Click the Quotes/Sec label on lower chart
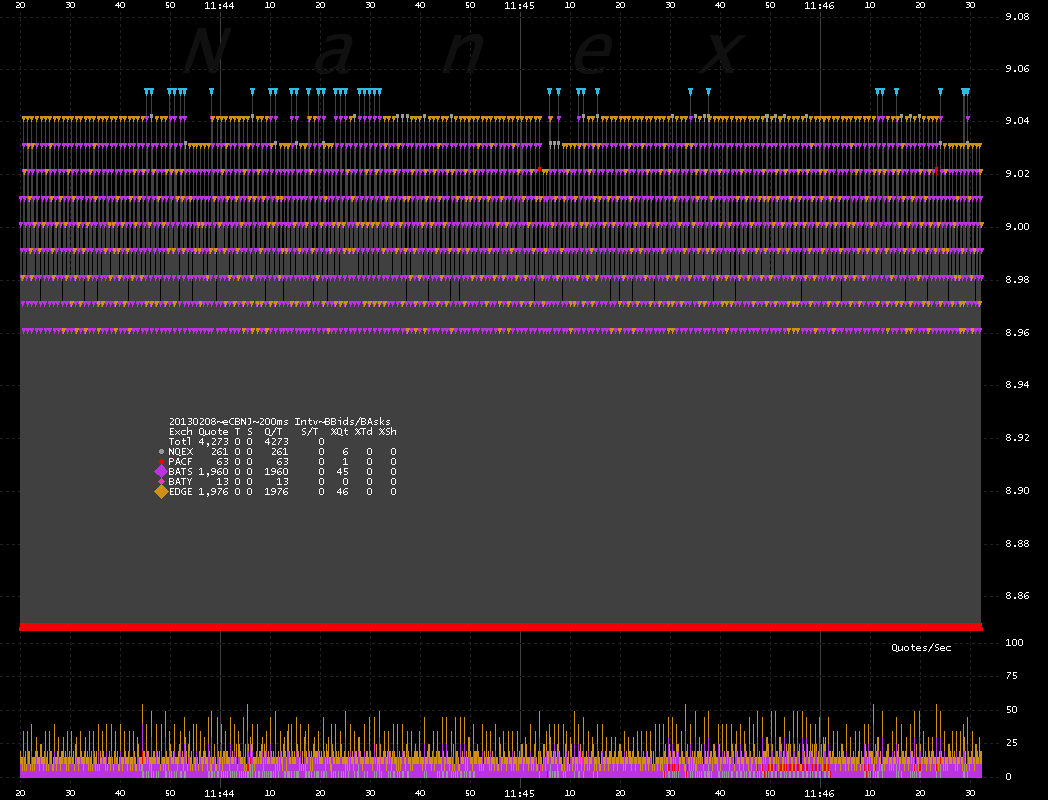This screenshot has width=1048, height=800. [921, 648]
